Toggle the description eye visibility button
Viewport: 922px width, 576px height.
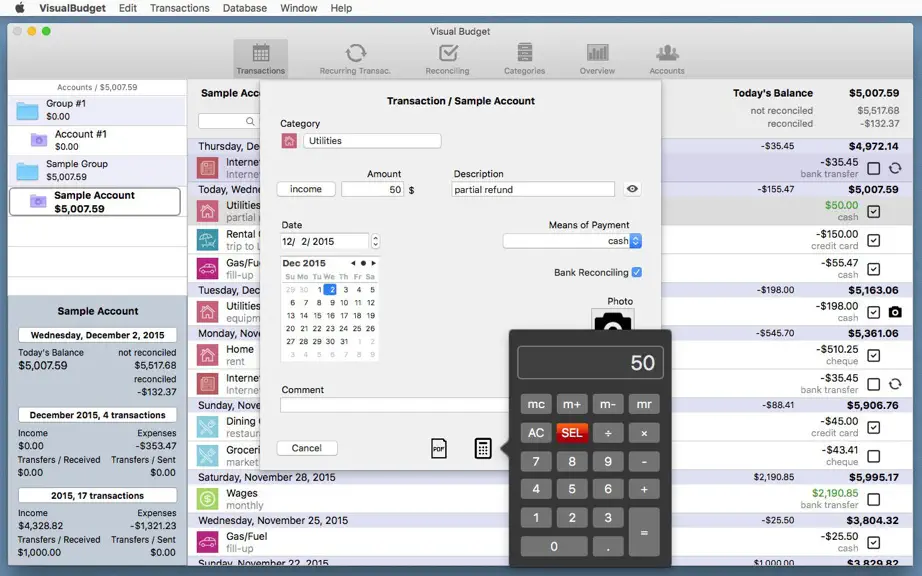coord(632,189)
